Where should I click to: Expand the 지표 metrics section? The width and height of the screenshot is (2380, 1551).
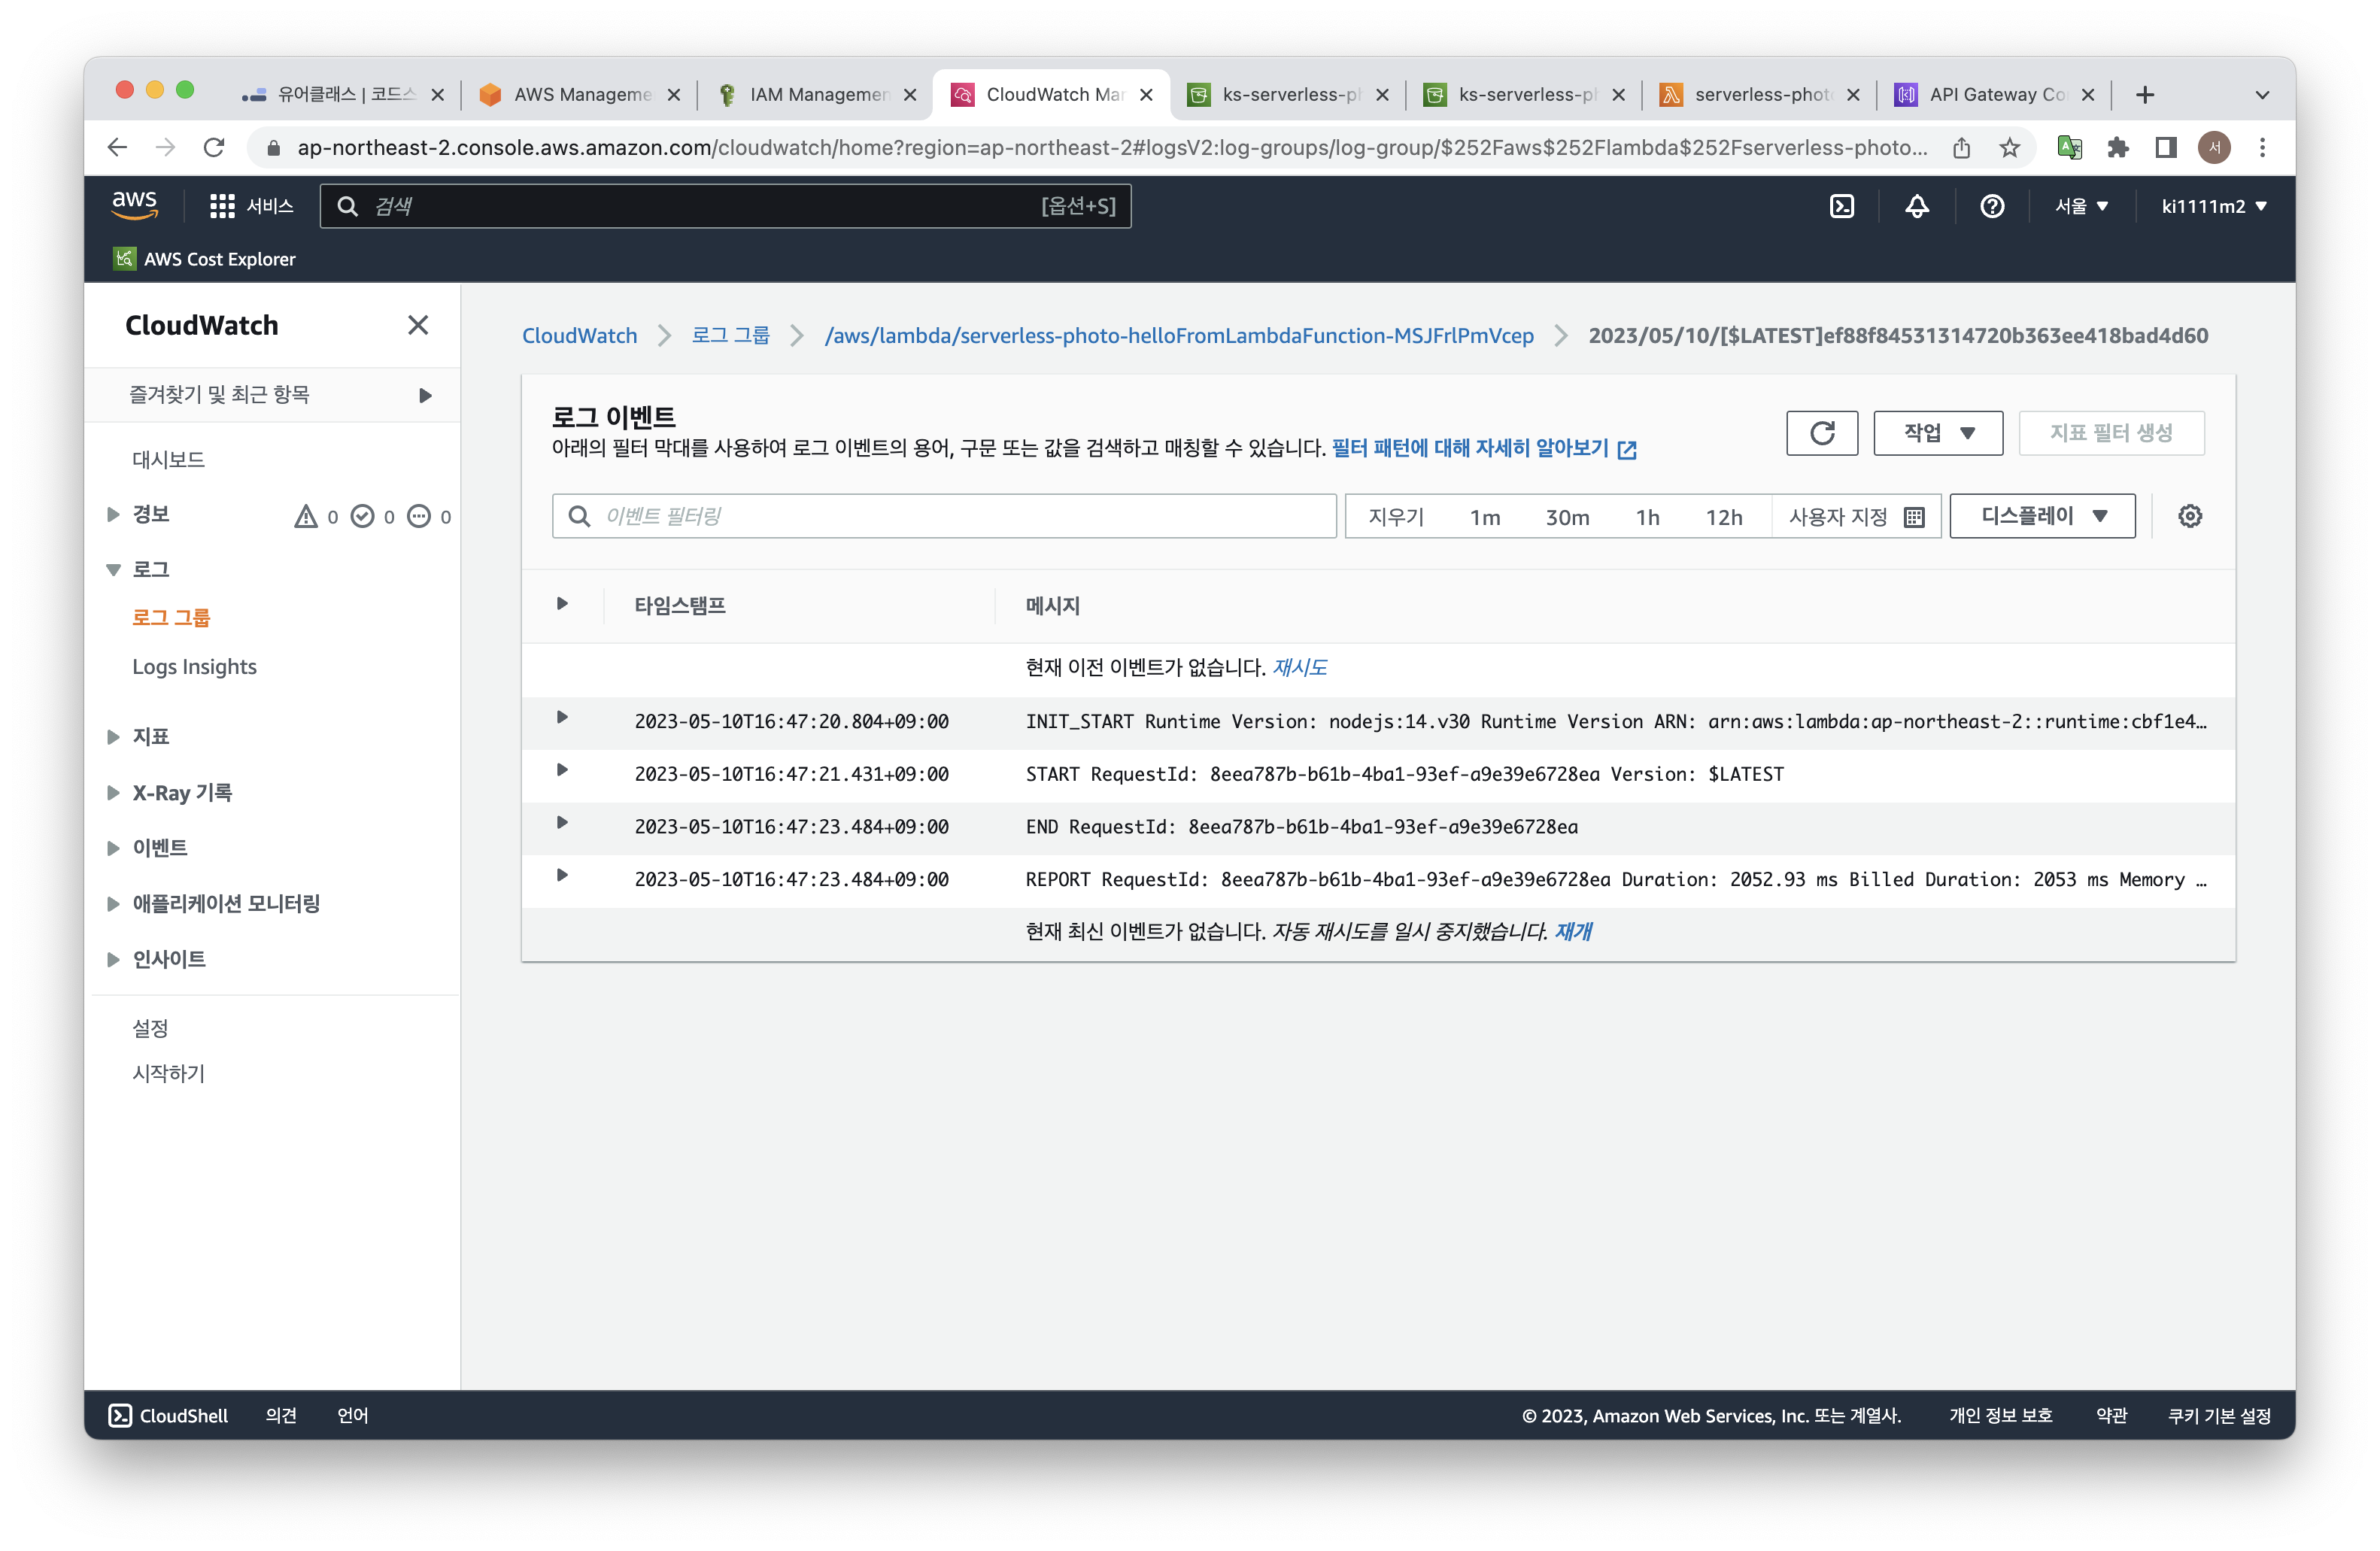click(x=113, y=737)
